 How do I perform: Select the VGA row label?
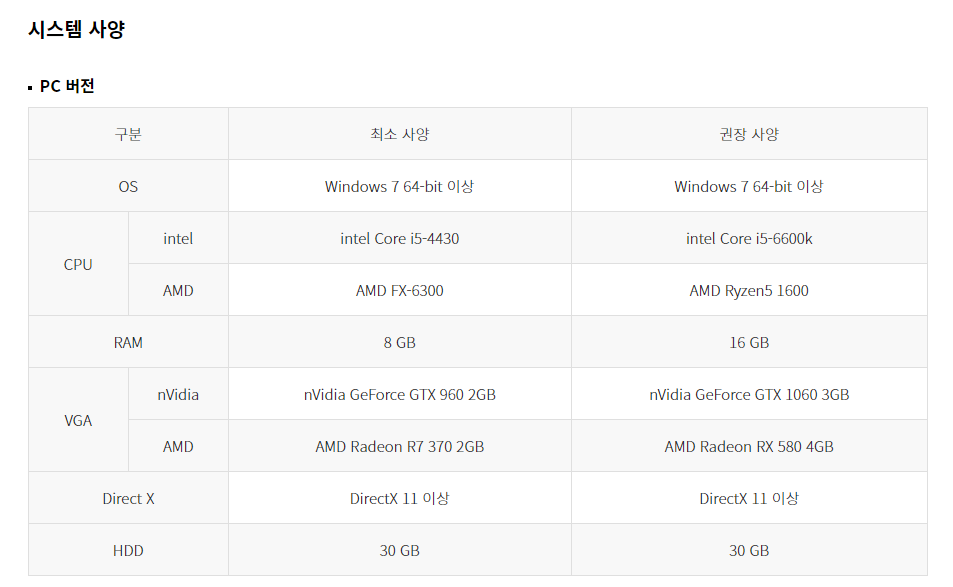(78, 421)
